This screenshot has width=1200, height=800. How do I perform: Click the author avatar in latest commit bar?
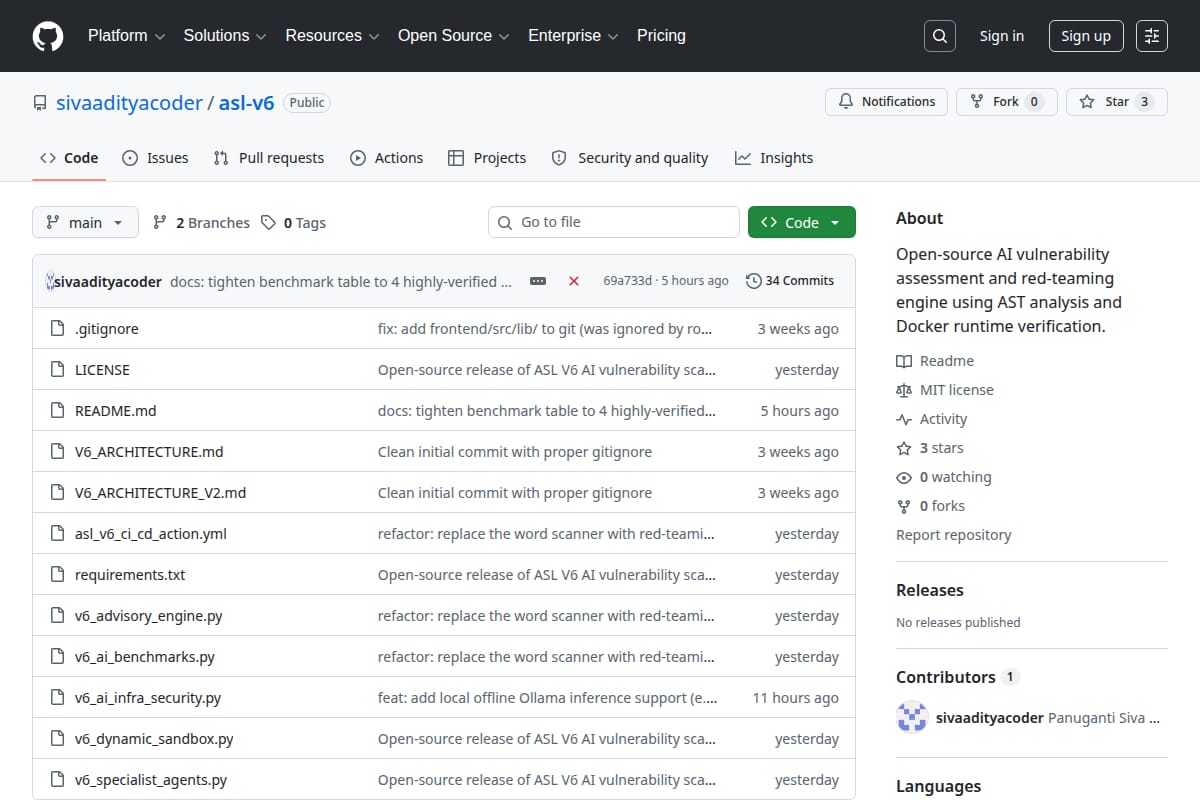point(50,281)
